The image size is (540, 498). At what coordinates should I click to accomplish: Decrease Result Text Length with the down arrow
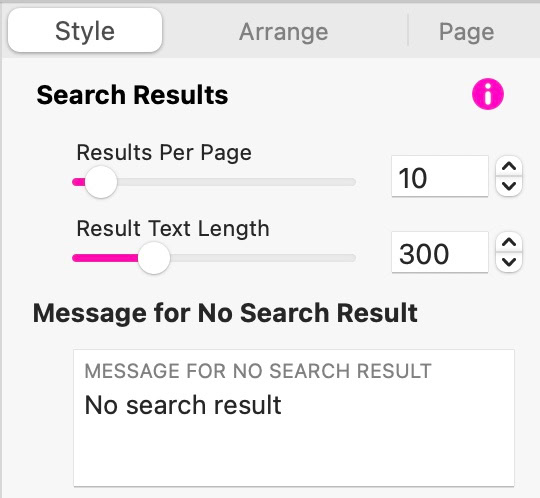(x=509, y=262)
